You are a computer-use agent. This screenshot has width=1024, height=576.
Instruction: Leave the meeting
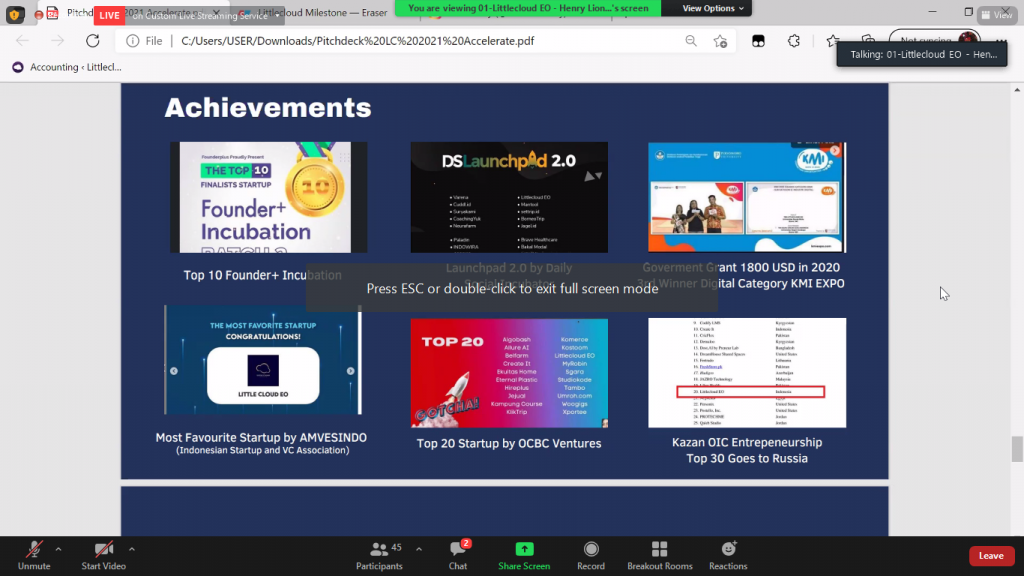point(991,556)
